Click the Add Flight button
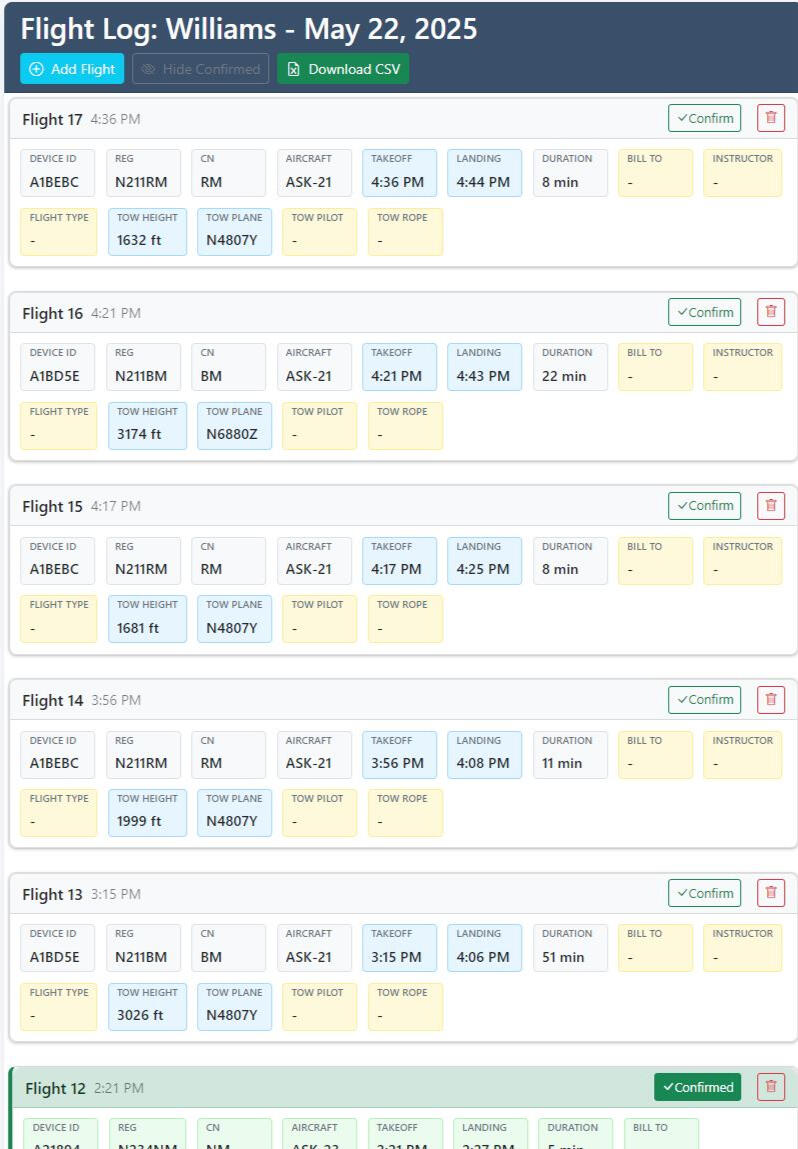798x1149 pixels. (72, 69)
